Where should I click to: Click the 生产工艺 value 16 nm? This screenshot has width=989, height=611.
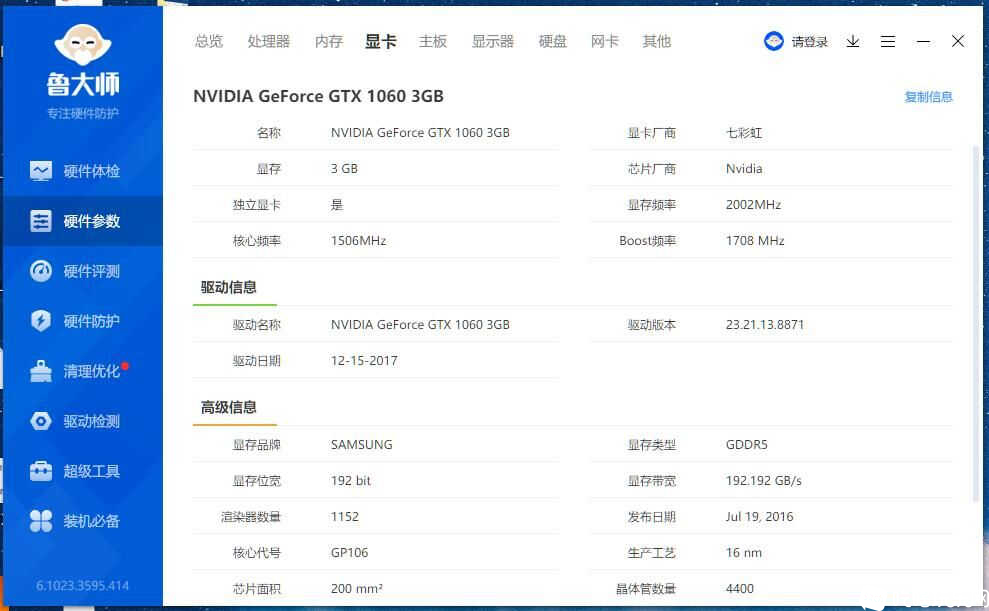pos(744,552)
